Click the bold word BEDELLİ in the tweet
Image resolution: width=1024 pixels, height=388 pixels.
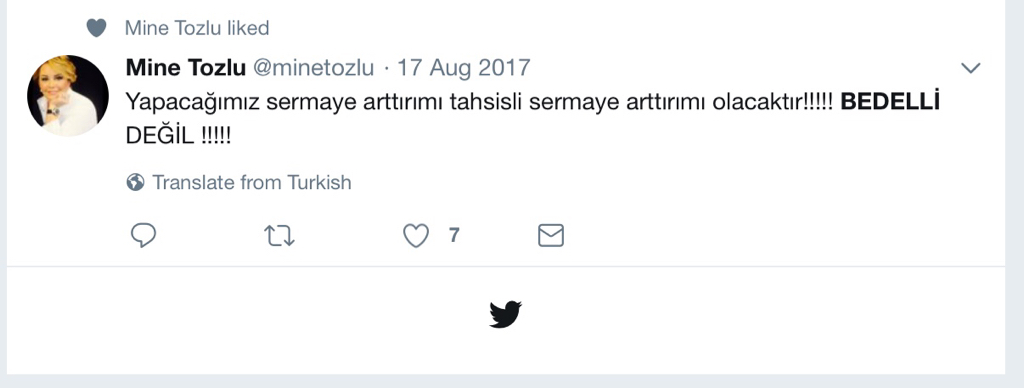889,102
